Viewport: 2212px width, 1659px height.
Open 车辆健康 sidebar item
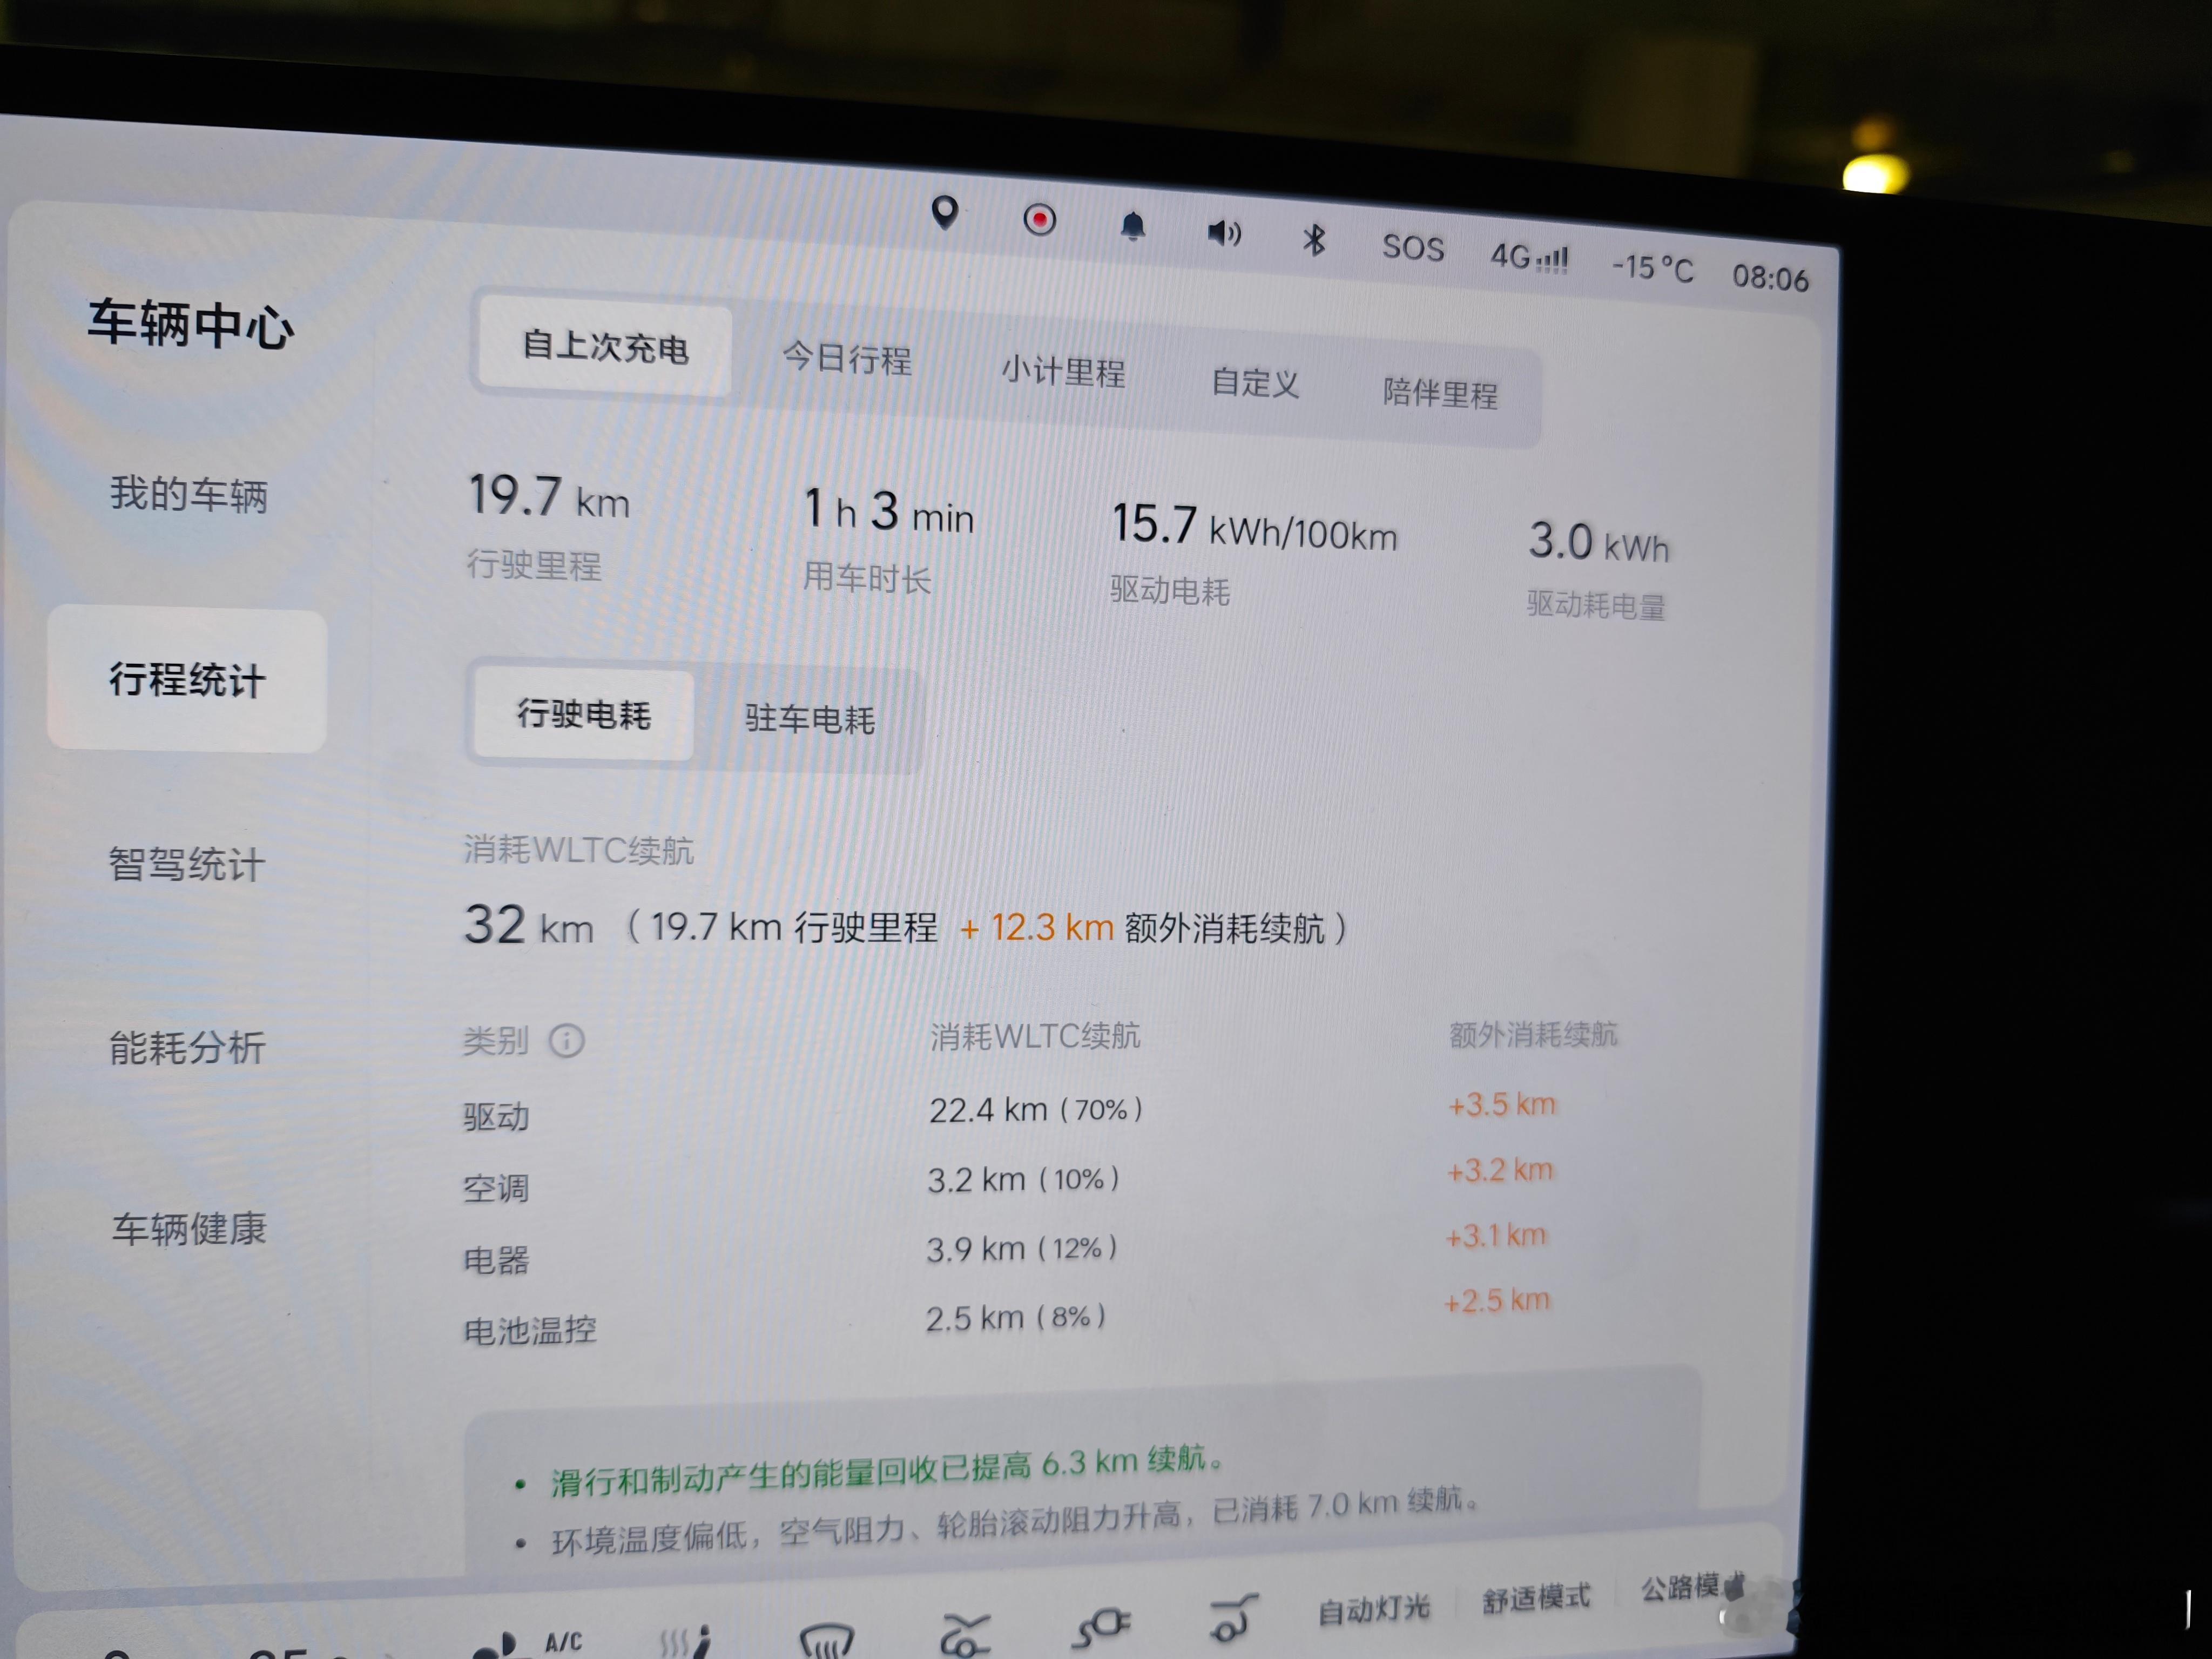[x=188, y=1228]
